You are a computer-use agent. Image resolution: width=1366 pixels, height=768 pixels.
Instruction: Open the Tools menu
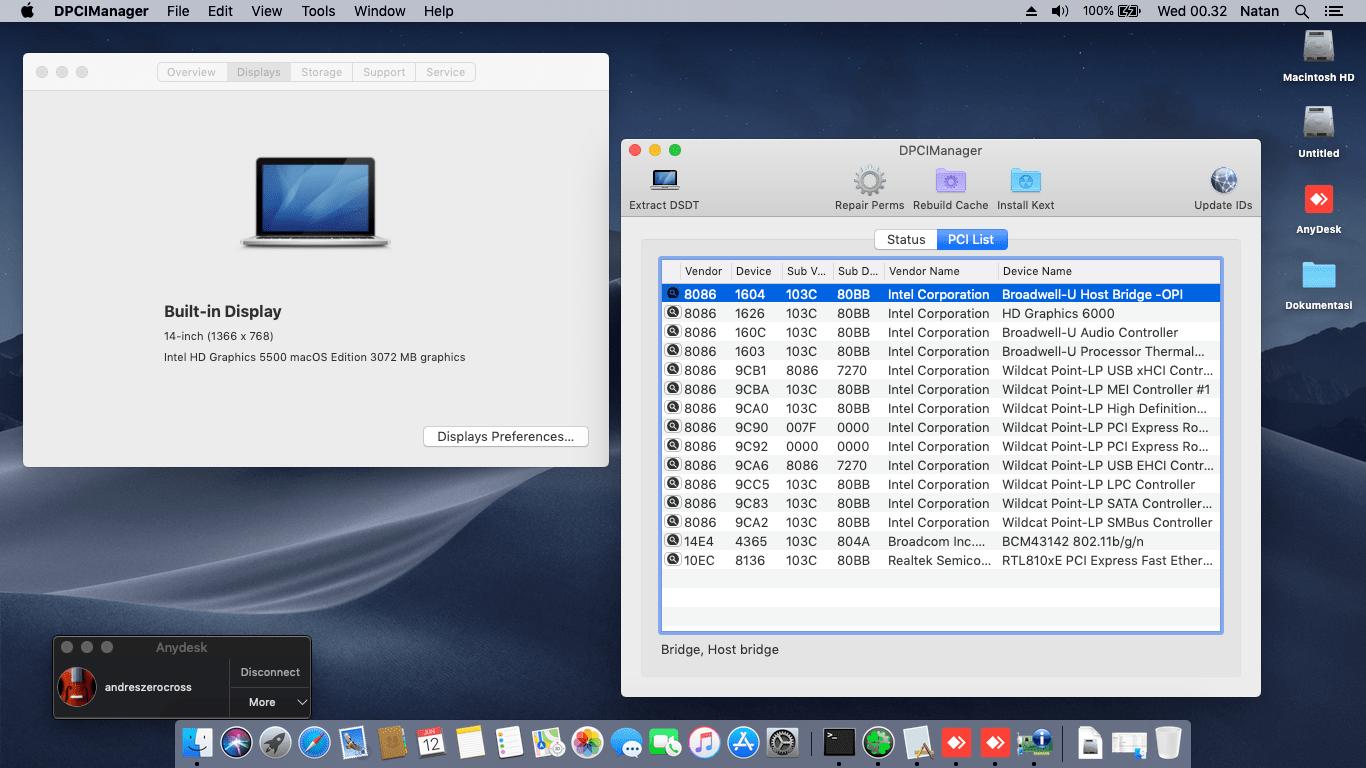coord(318,11)
